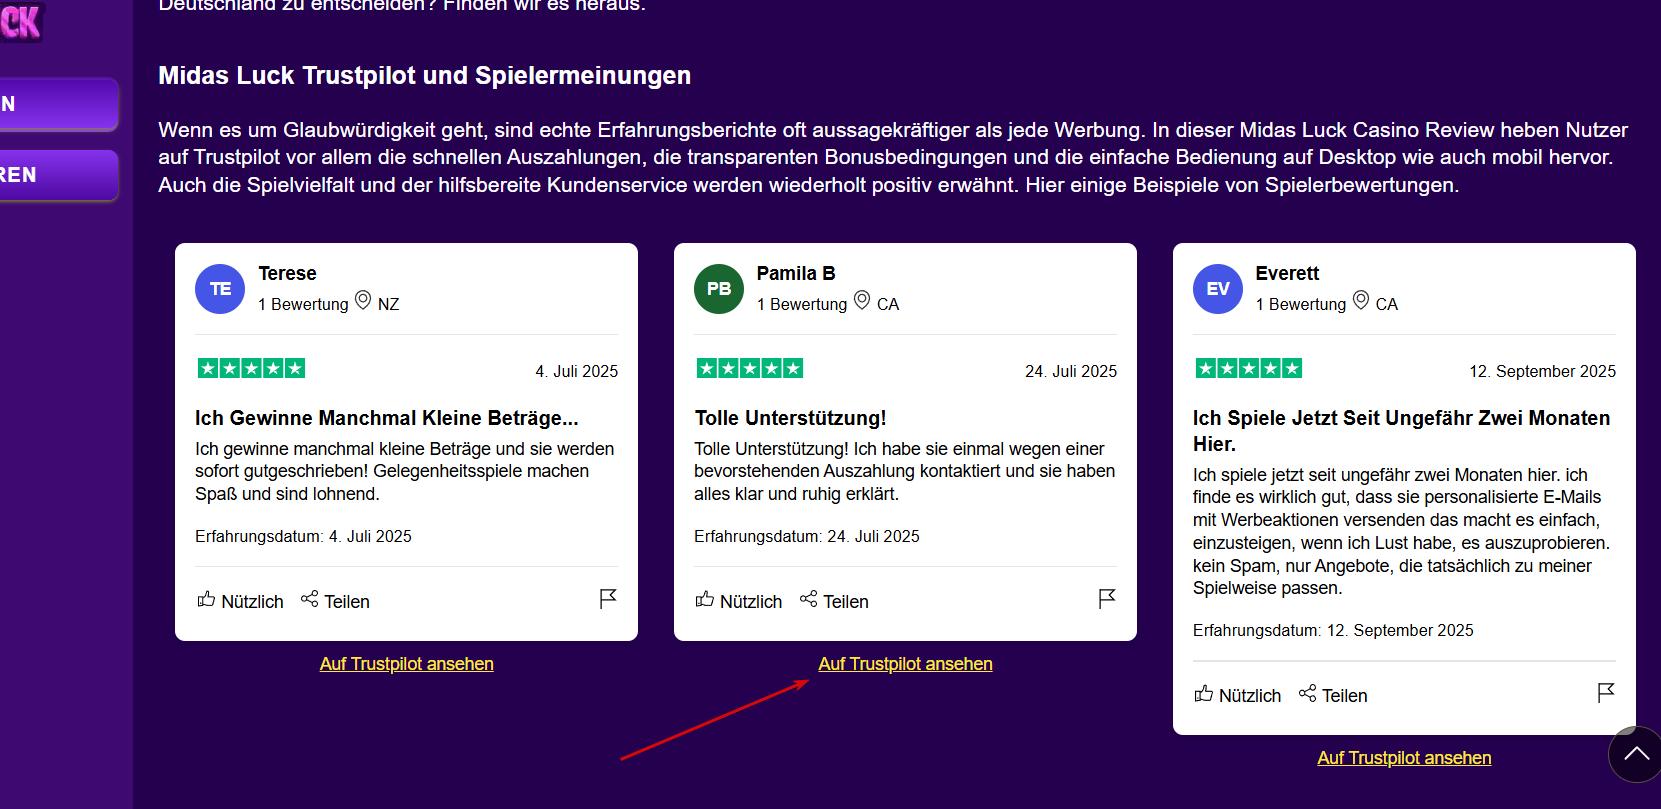The height and width of the screenshot is (809, 1661).
Task: Open Trustpilot link below Terese's review
Action: [x=406, y=664]
